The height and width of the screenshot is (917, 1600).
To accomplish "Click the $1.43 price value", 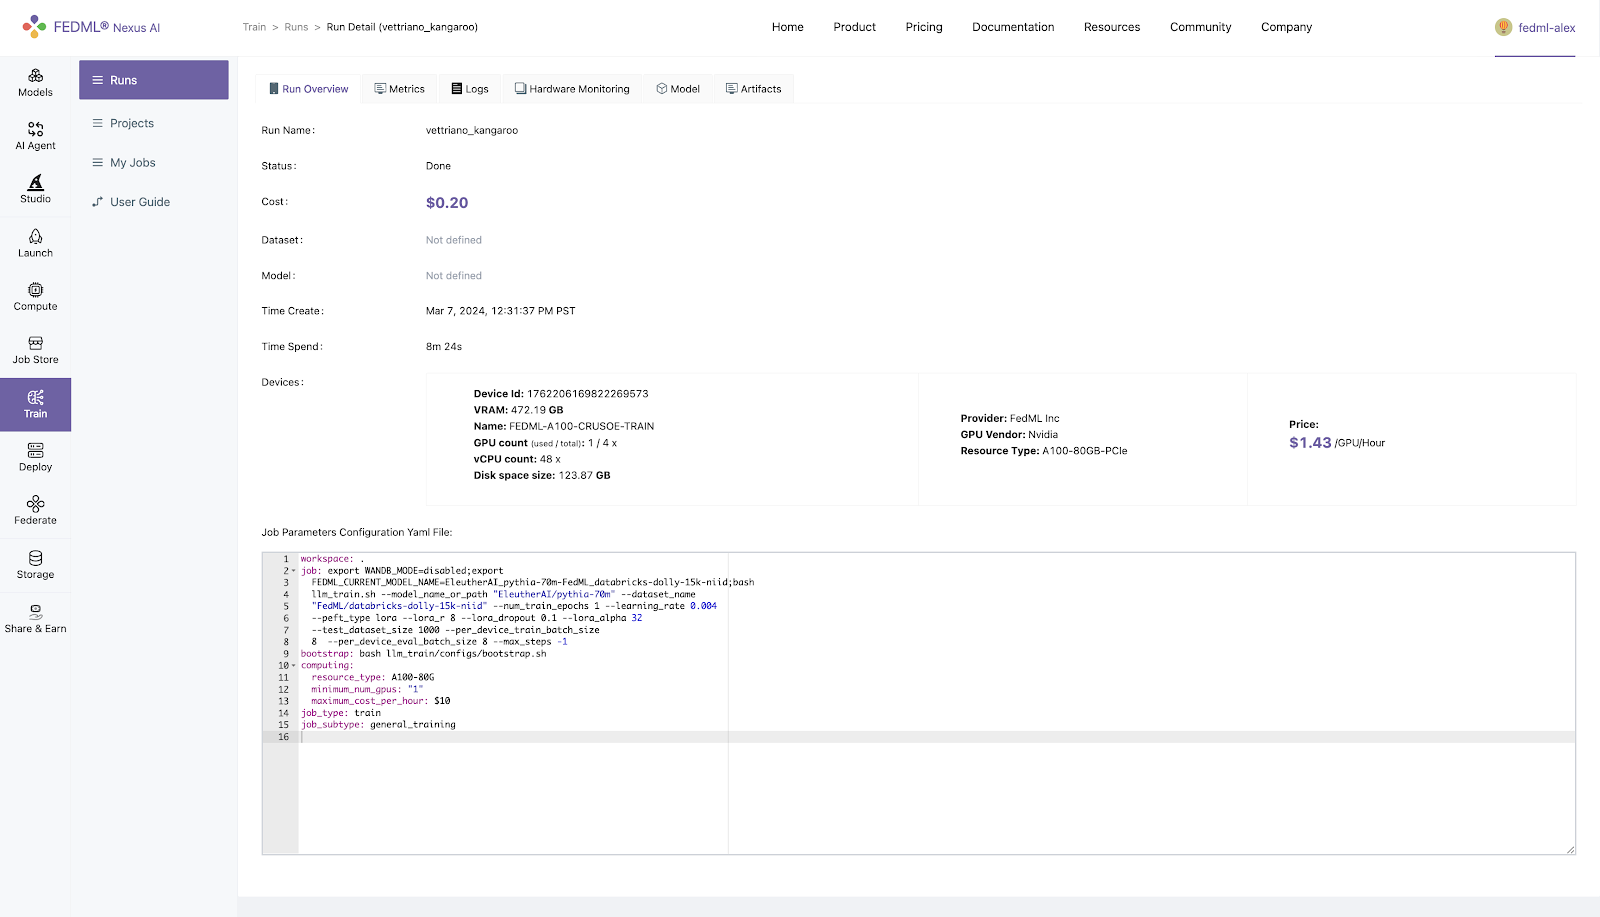I will tap(1310, 443).
